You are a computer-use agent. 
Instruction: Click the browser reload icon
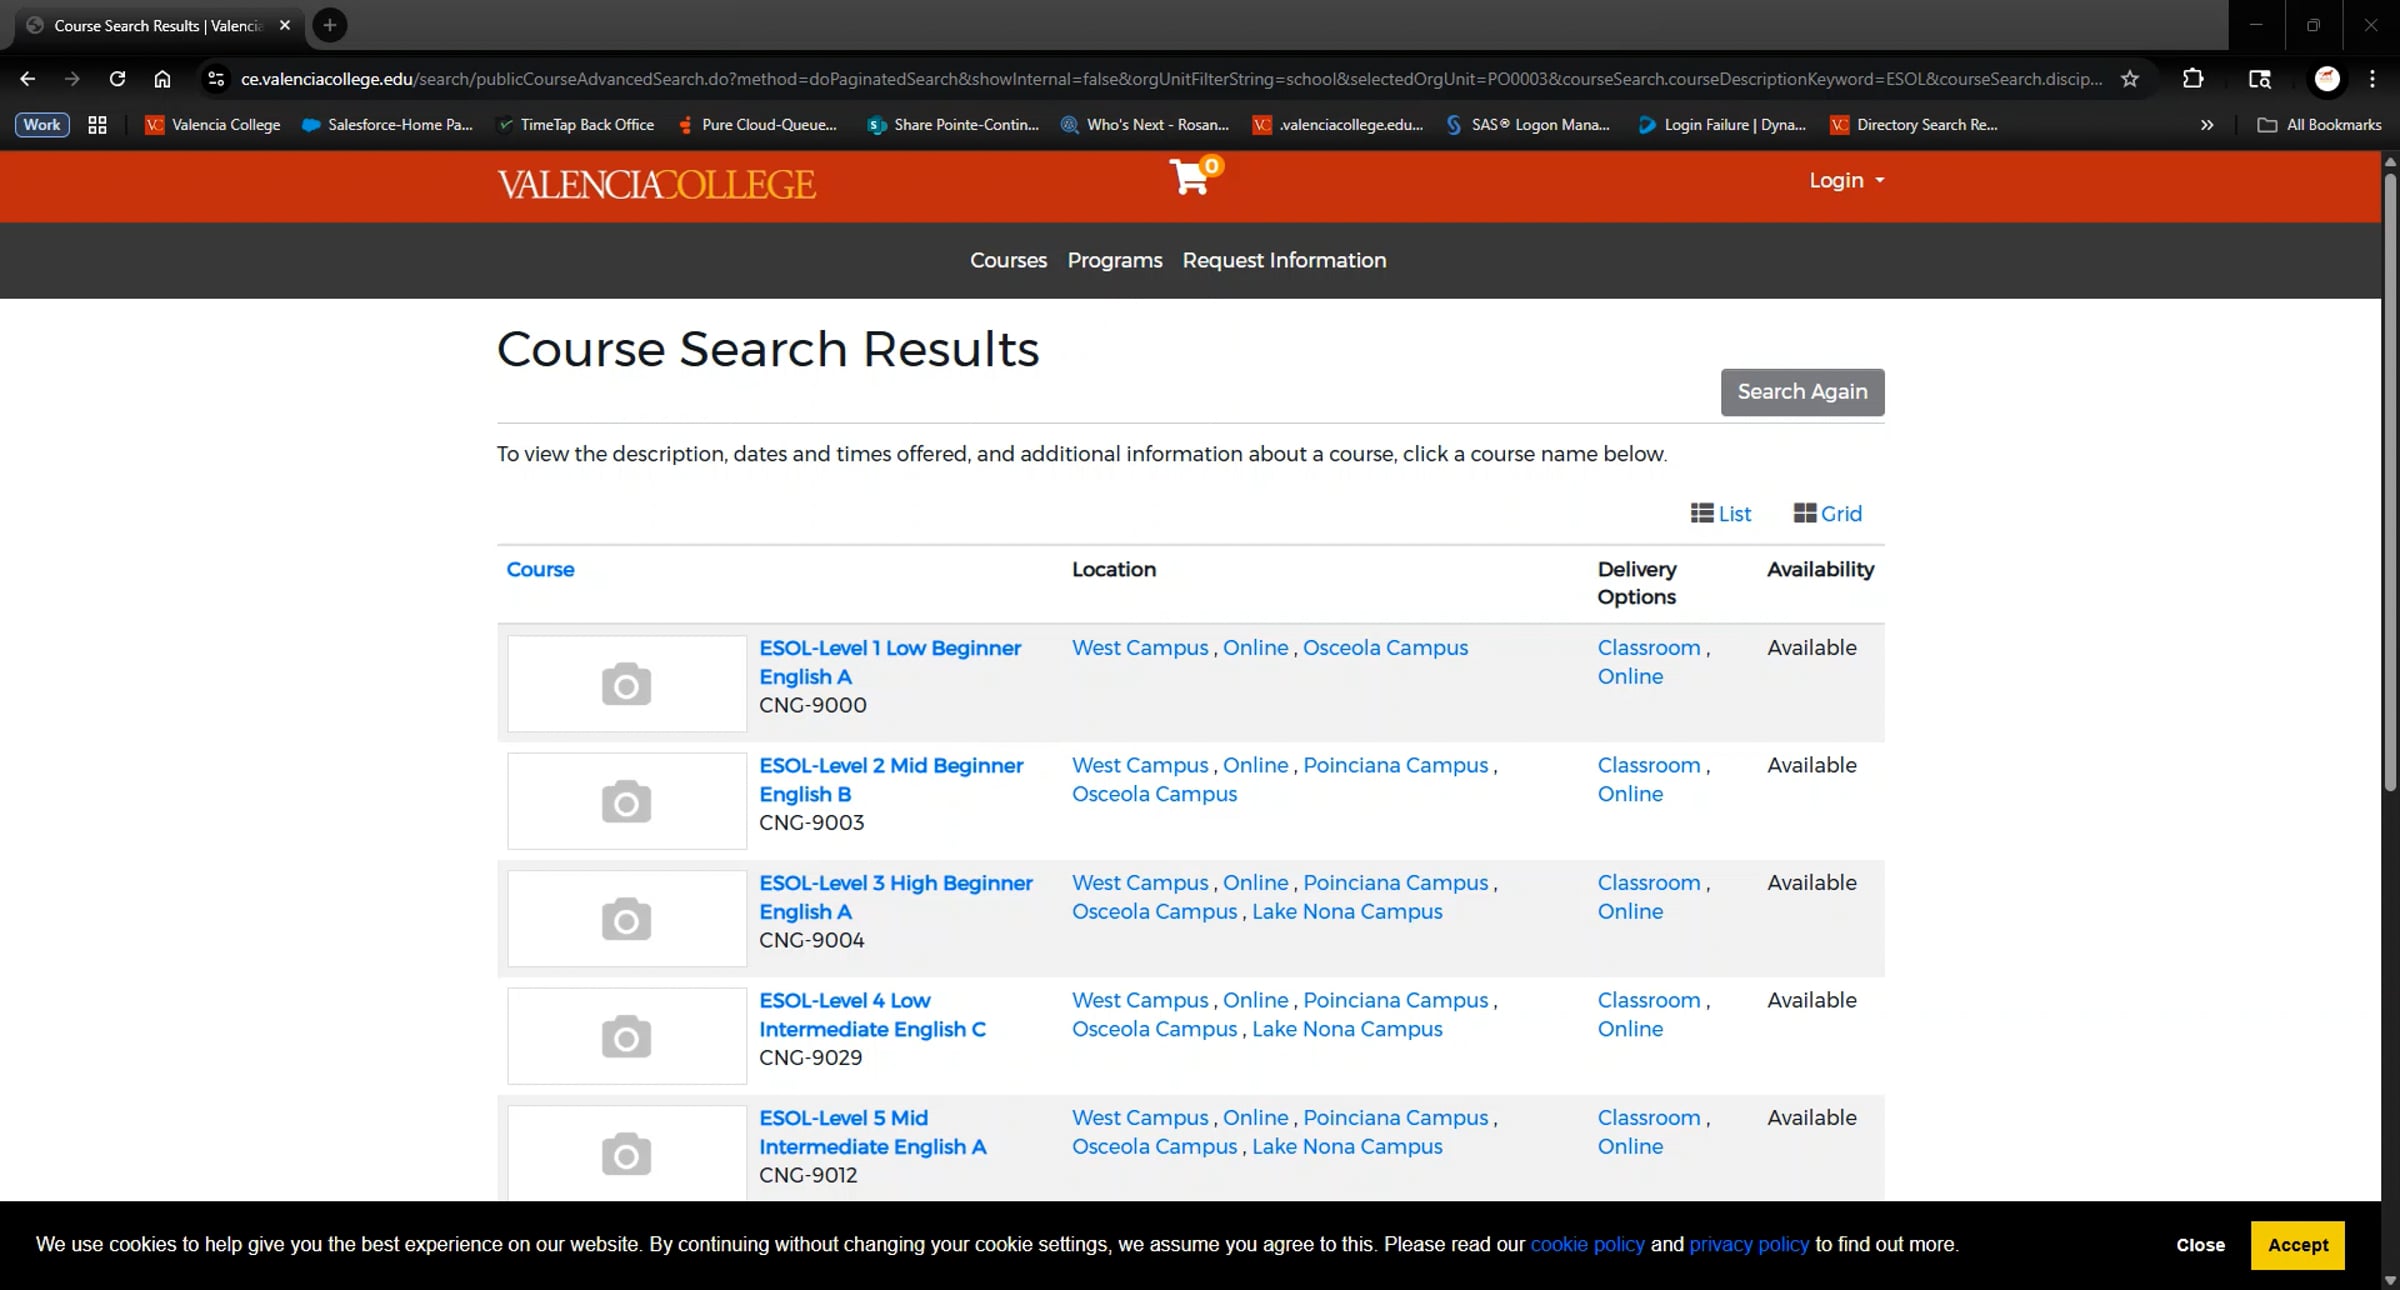pyautogui.click(x=117, y=79)
